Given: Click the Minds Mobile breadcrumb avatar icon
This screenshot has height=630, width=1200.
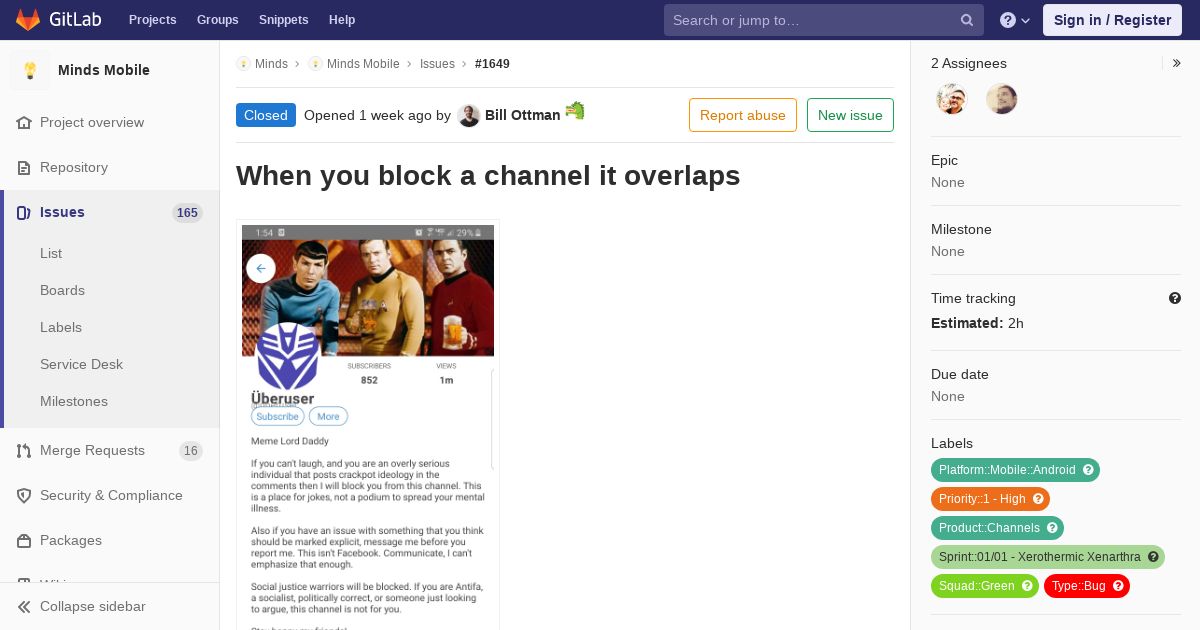Looking at the screenshot, I should 316,63.
